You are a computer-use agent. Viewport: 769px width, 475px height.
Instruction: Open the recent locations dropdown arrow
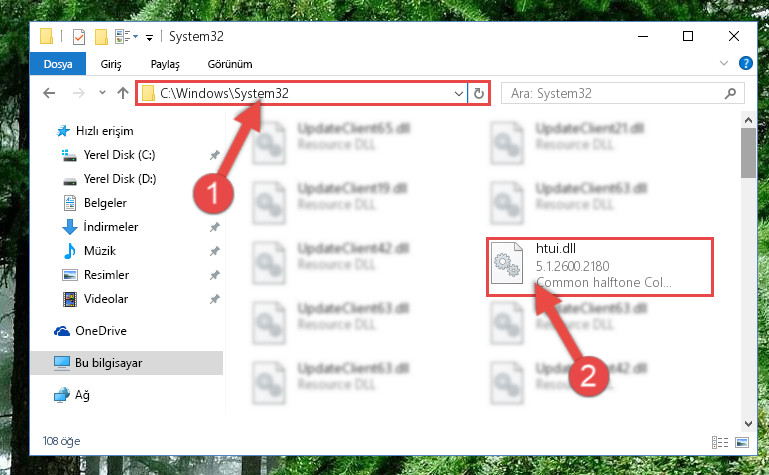point(102,93)
